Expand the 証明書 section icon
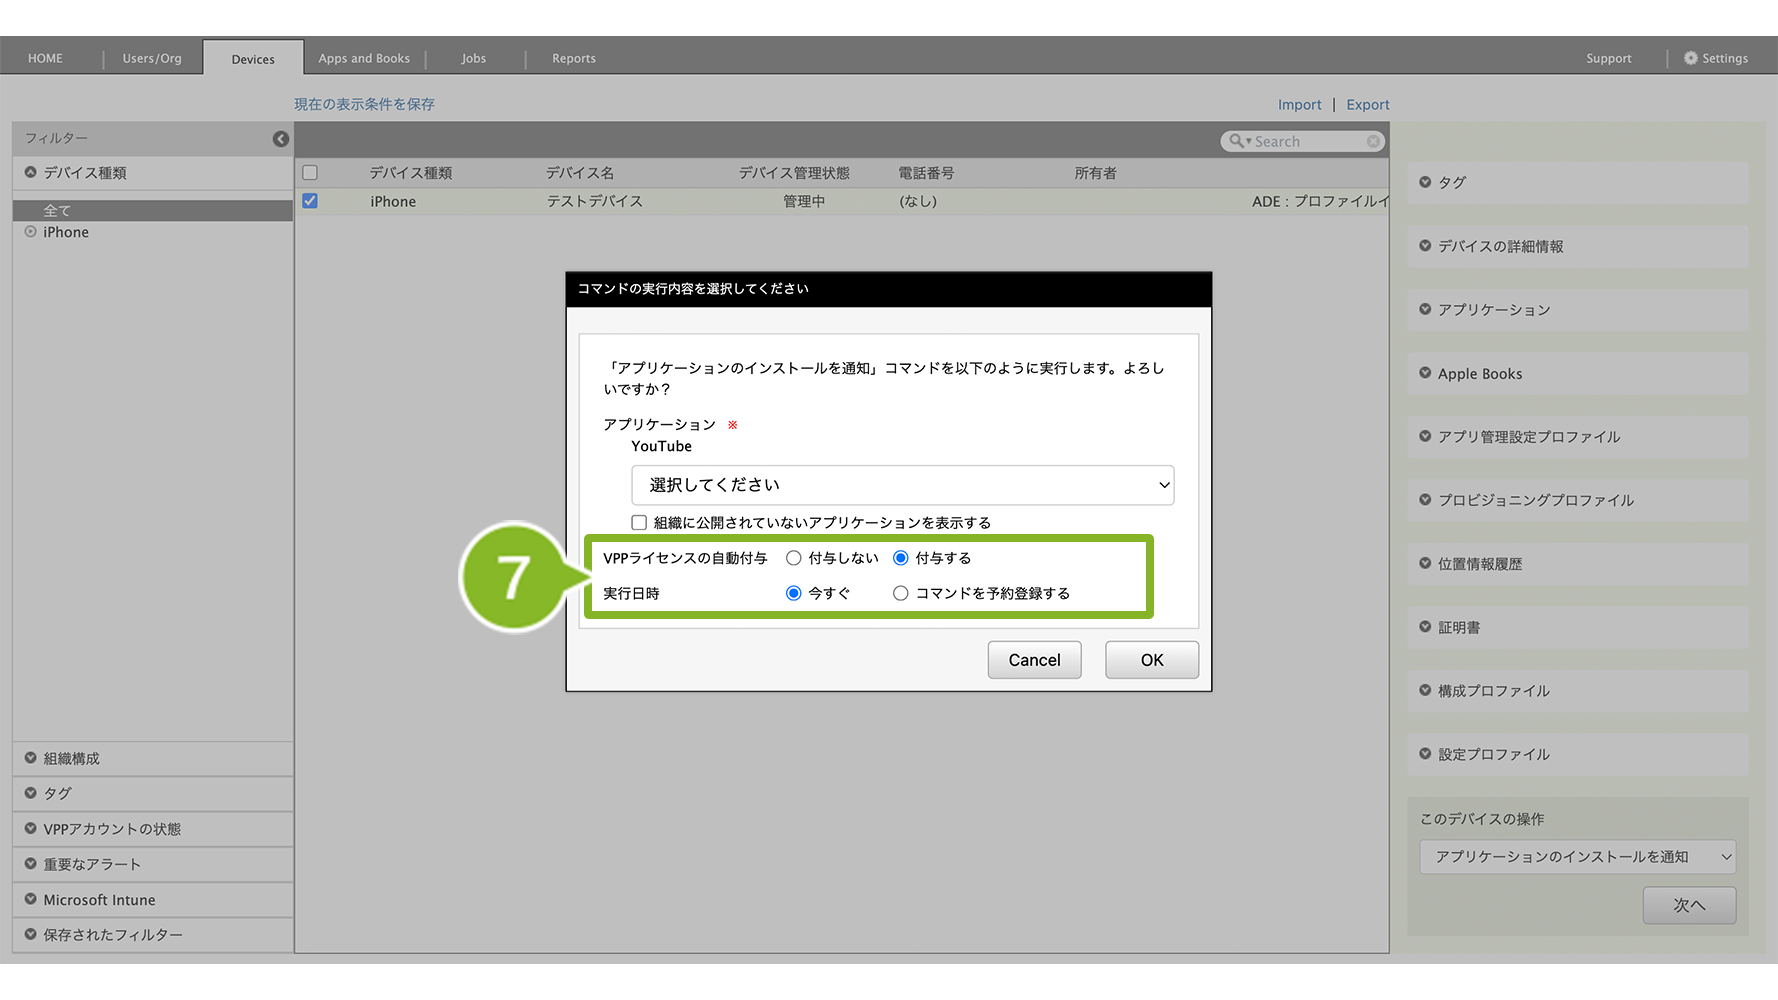1778x1000 pixels. coord(1425,627)
